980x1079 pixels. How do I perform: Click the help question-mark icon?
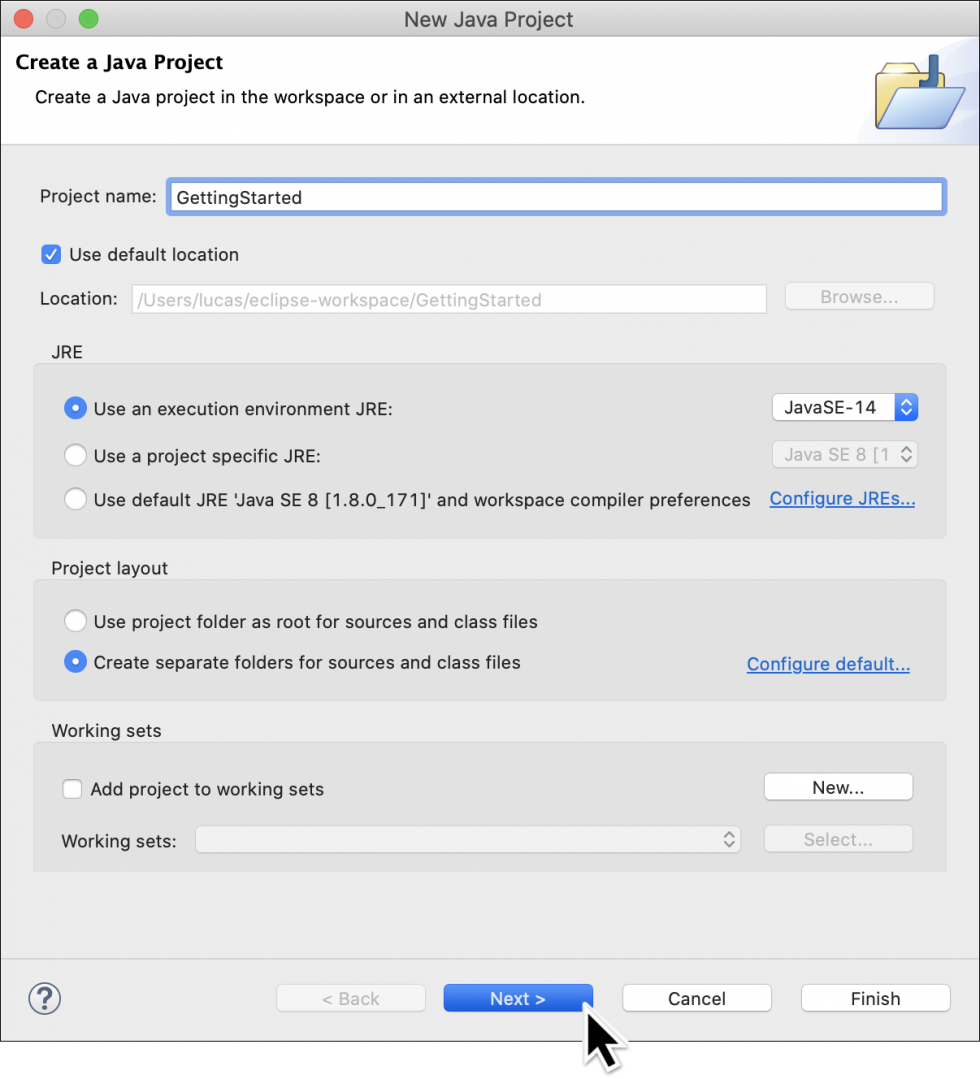pos(44,997)
